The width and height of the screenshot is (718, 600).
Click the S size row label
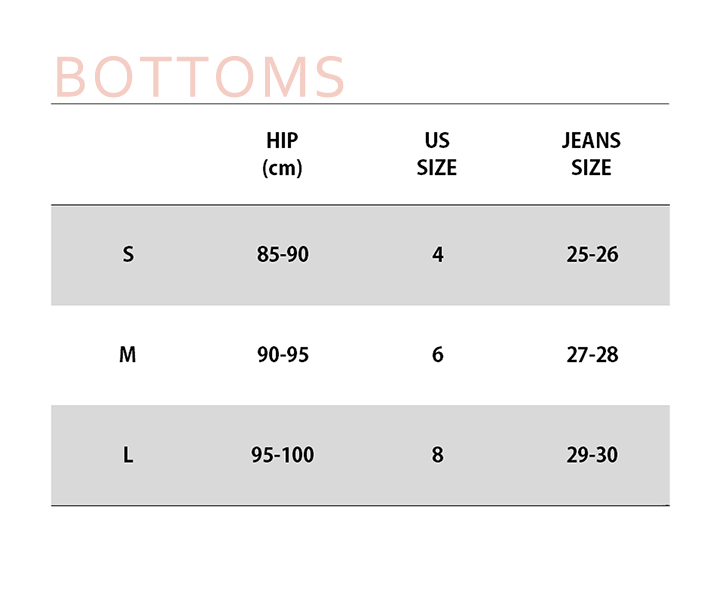(x=128, y=254)
